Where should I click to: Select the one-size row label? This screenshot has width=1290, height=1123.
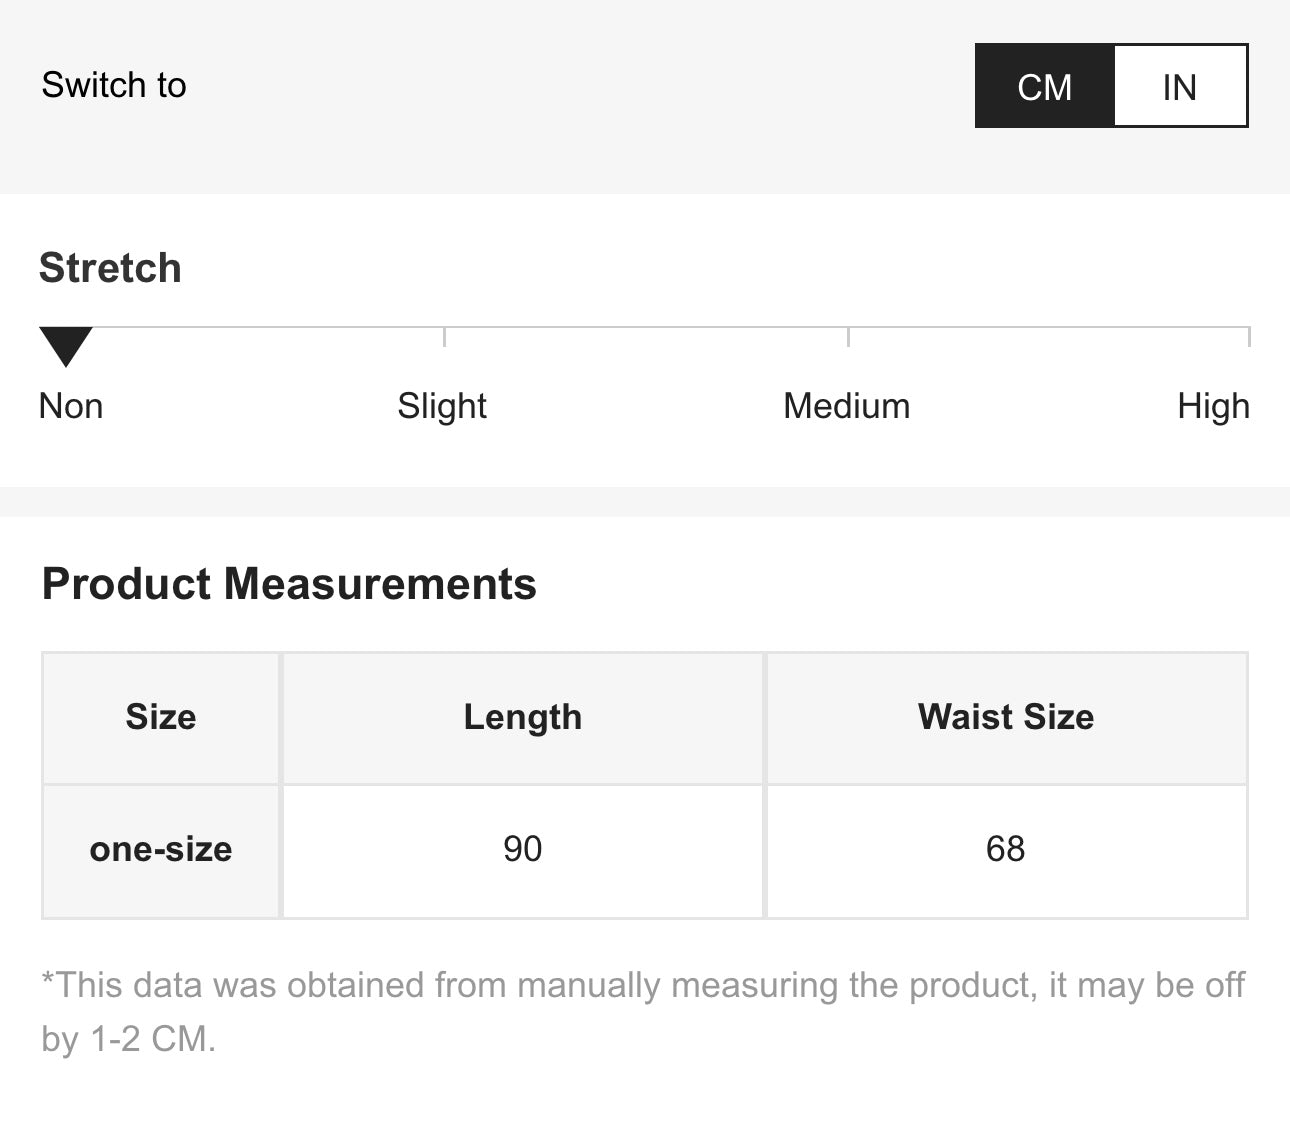(161, 849)
